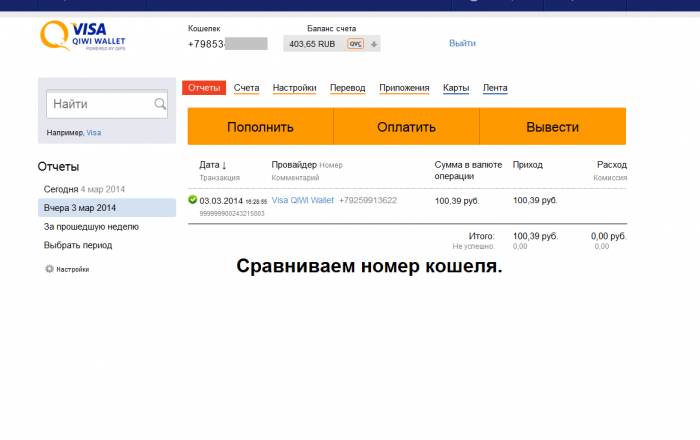Click into the Найти search field
Image resolution: width=700 pixels, height=440 pixels.
pos(100,104)
